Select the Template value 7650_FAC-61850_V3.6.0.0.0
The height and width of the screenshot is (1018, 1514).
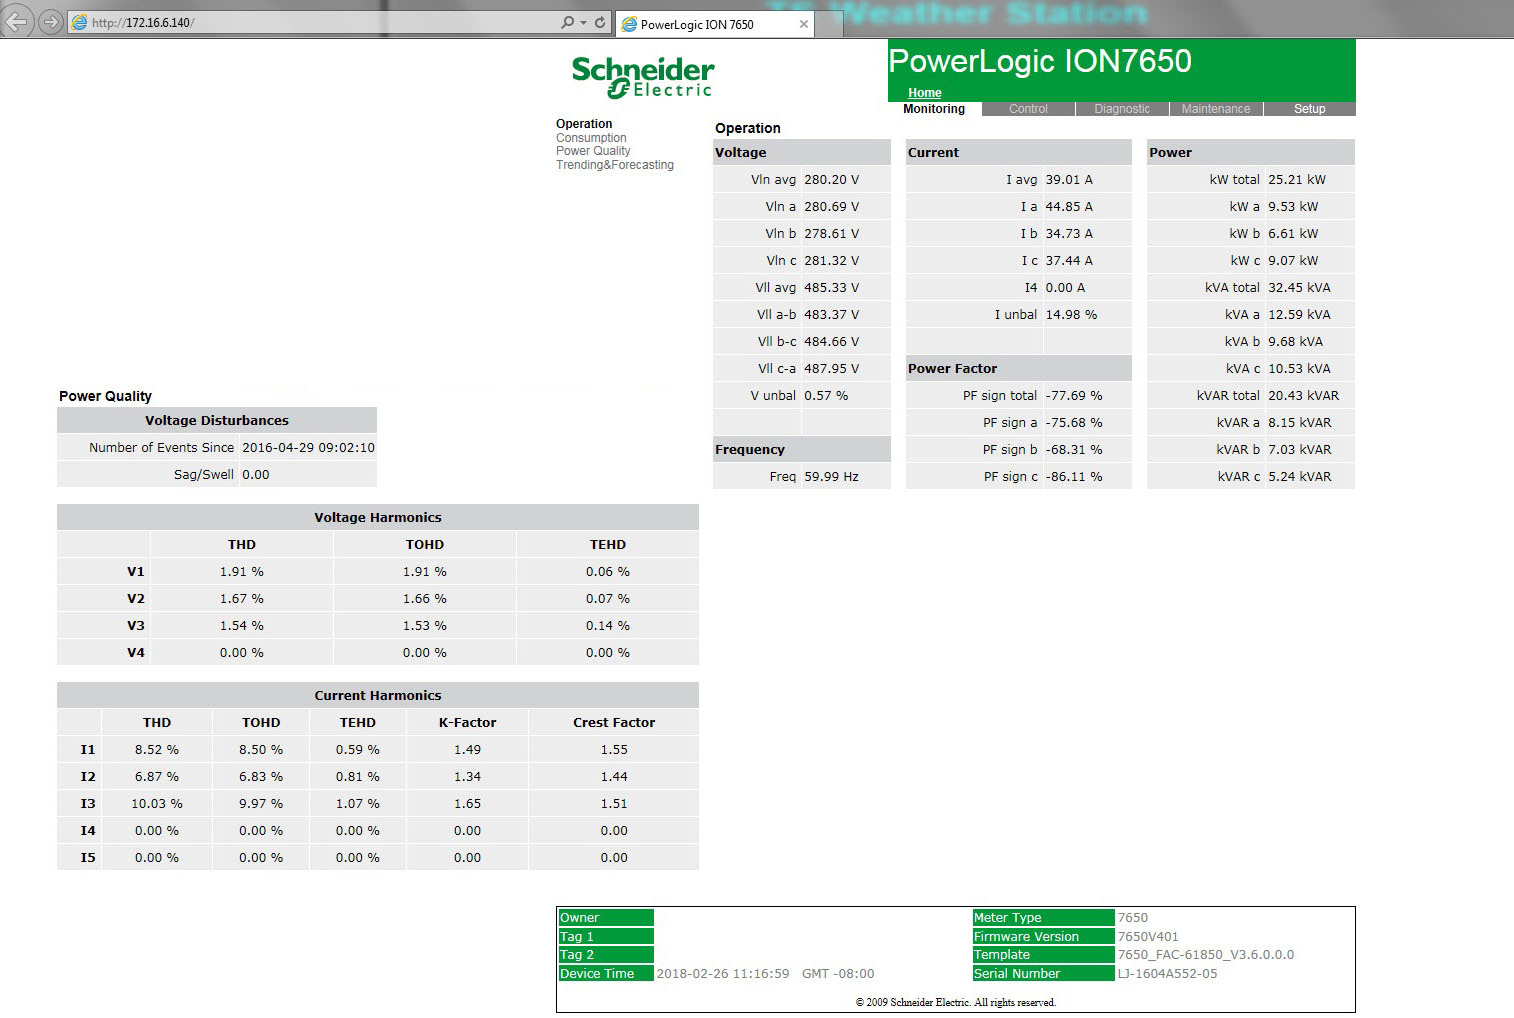click(1205, 955)
